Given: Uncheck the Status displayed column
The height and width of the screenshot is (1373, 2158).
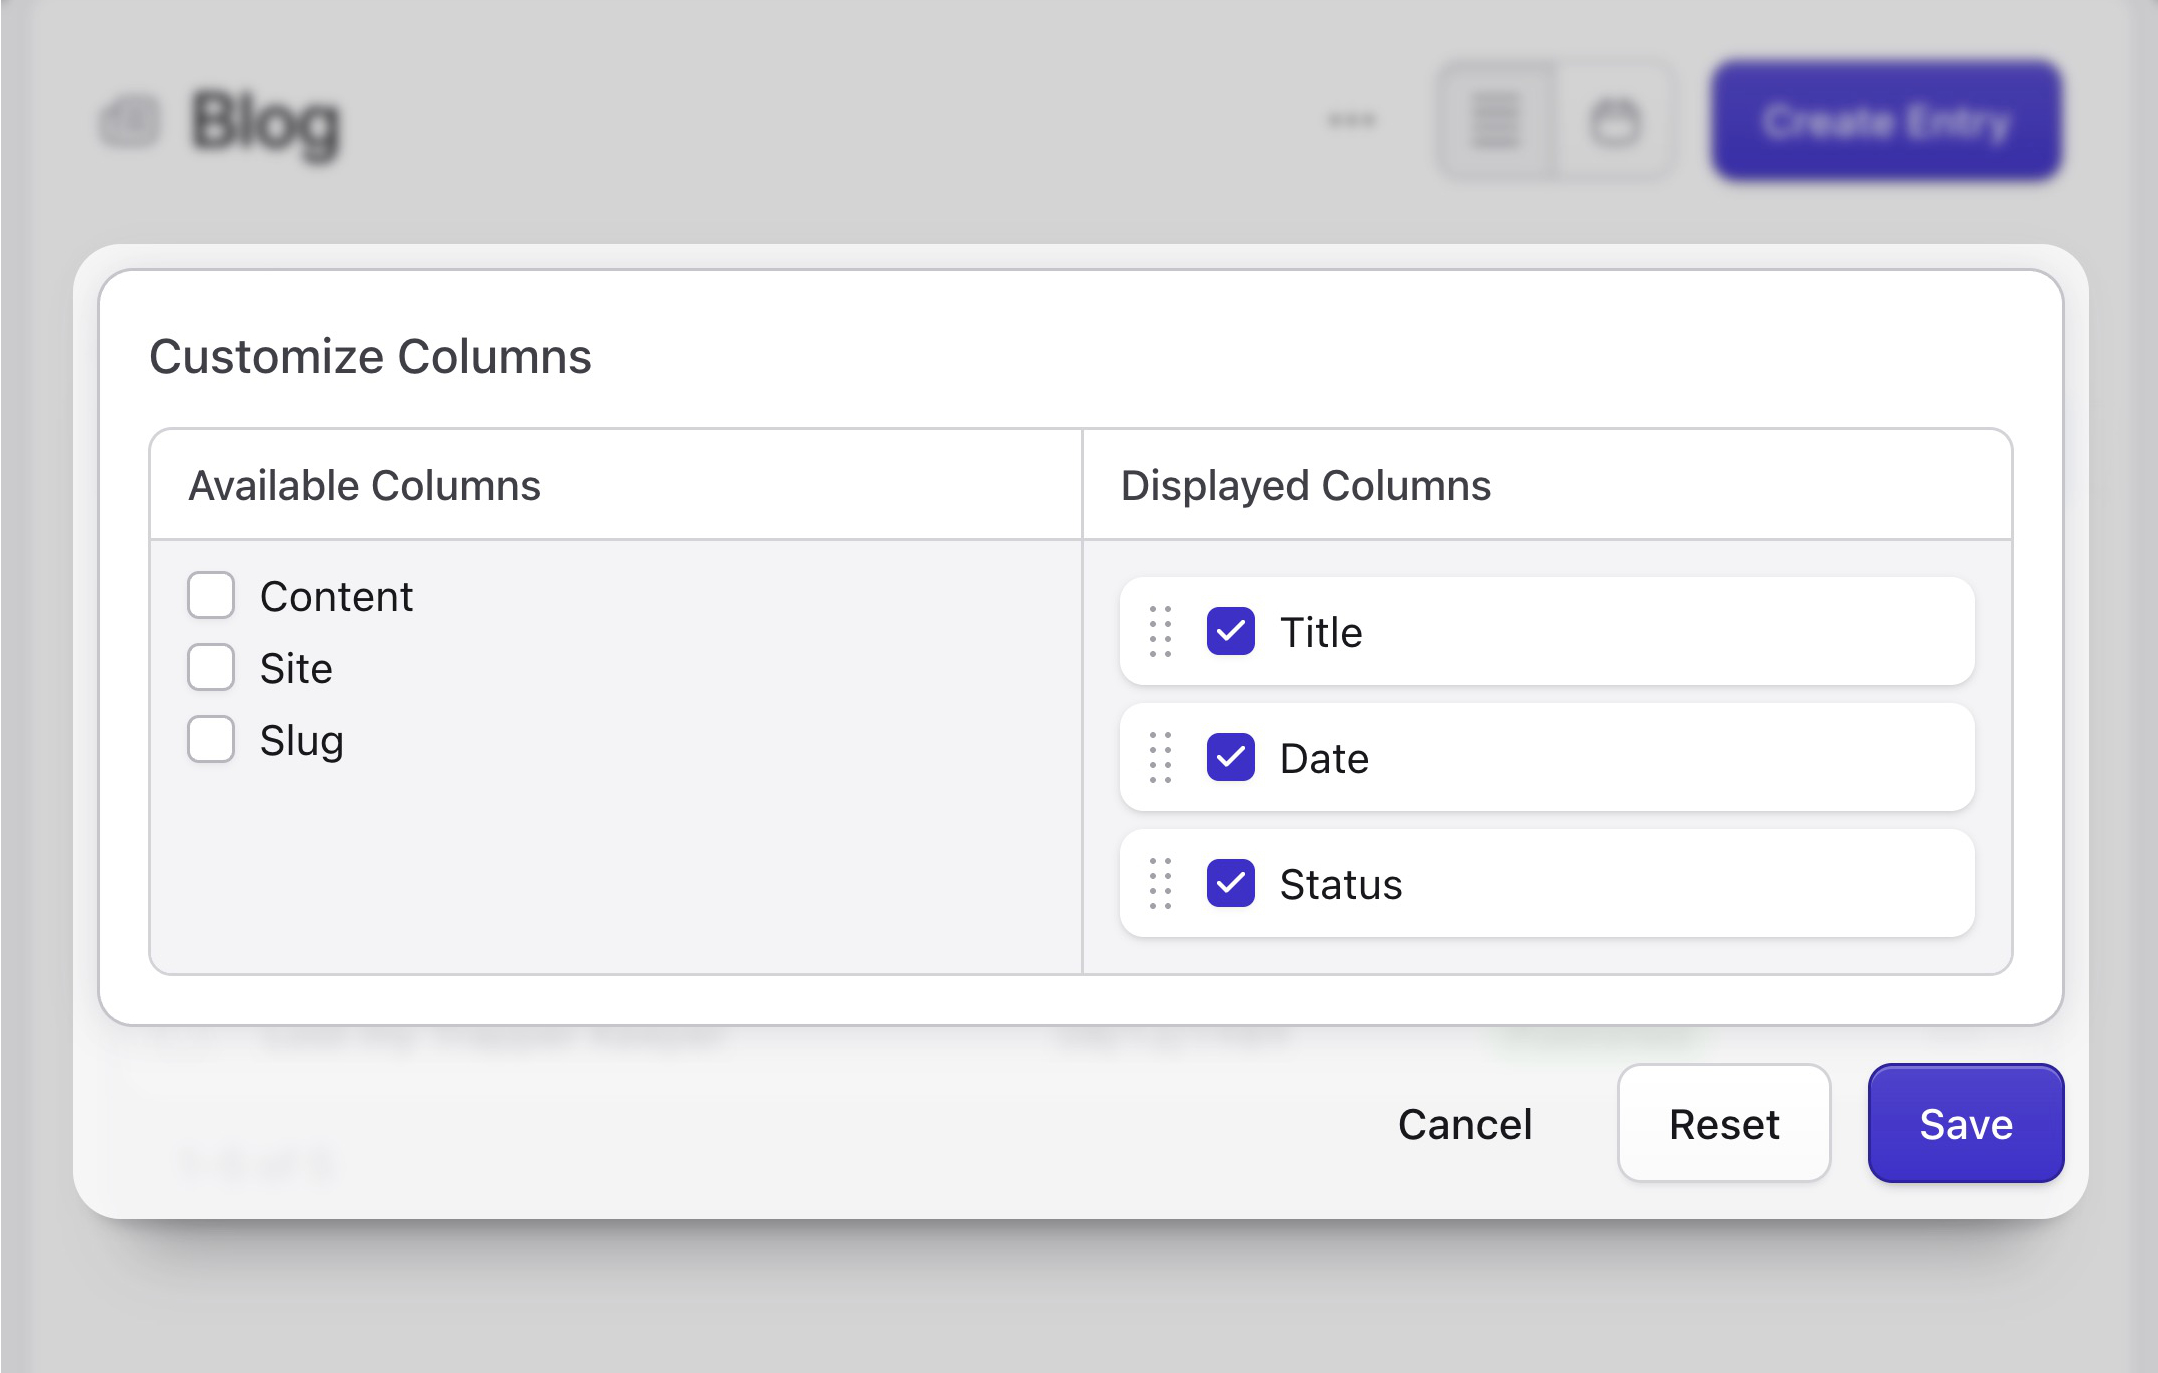Looking at the screenshot, I should pos(1231,884).
